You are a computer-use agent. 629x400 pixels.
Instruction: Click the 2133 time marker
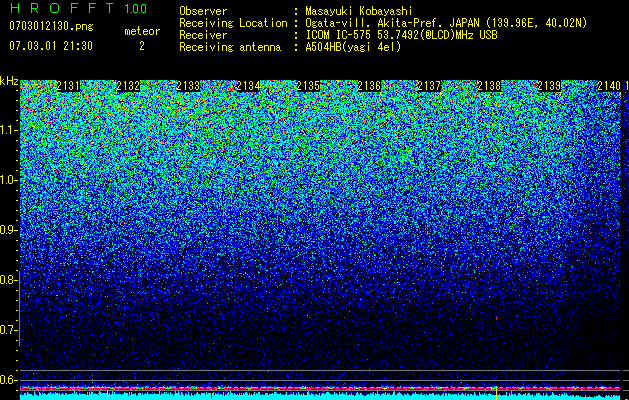coord(188,86)
